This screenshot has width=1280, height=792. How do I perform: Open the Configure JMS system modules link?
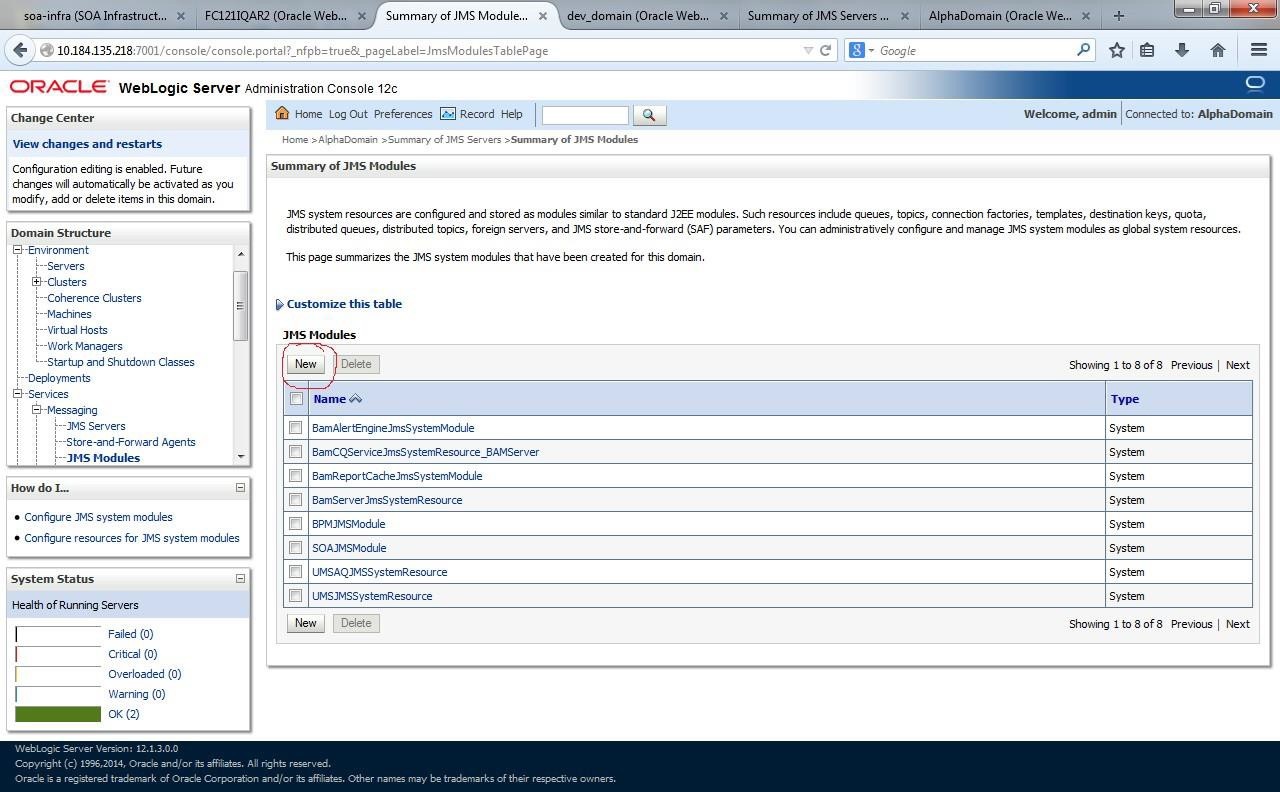click(x=98, y=517)
